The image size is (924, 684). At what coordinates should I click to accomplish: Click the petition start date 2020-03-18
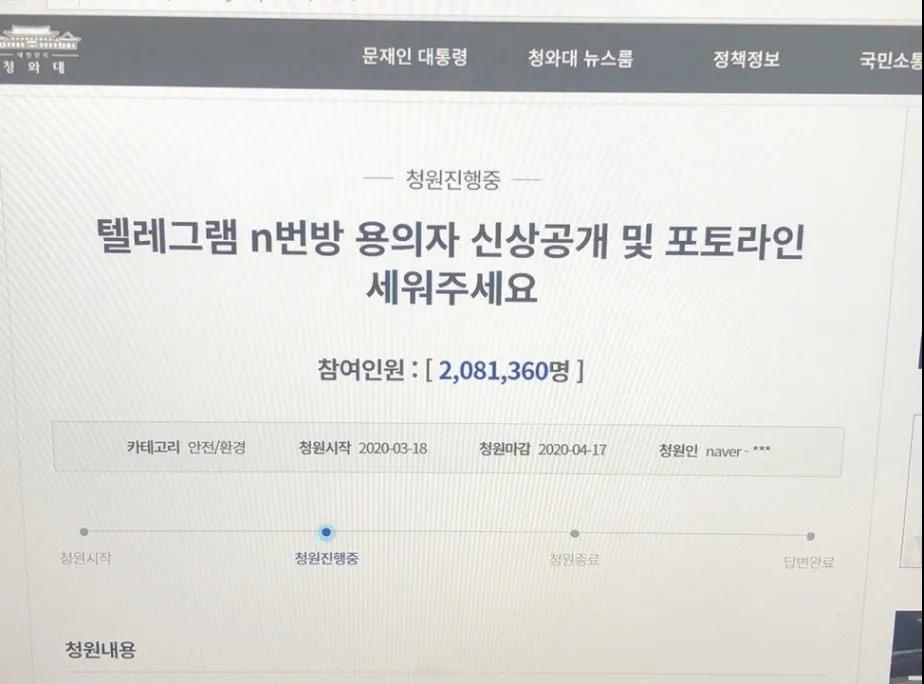[393, 448]
